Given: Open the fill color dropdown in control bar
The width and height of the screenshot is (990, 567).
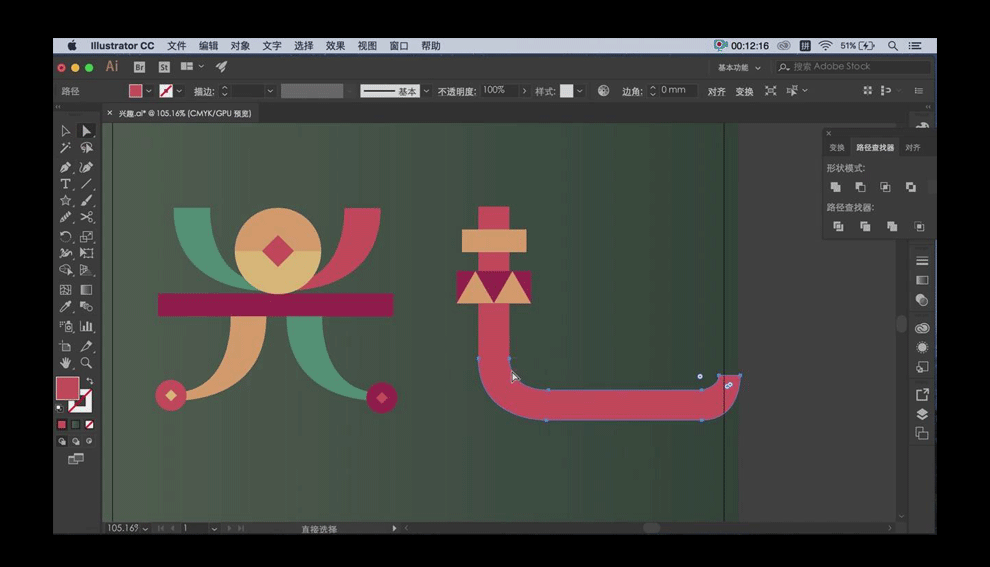Looking at the screenshot, I should [149, 91].
